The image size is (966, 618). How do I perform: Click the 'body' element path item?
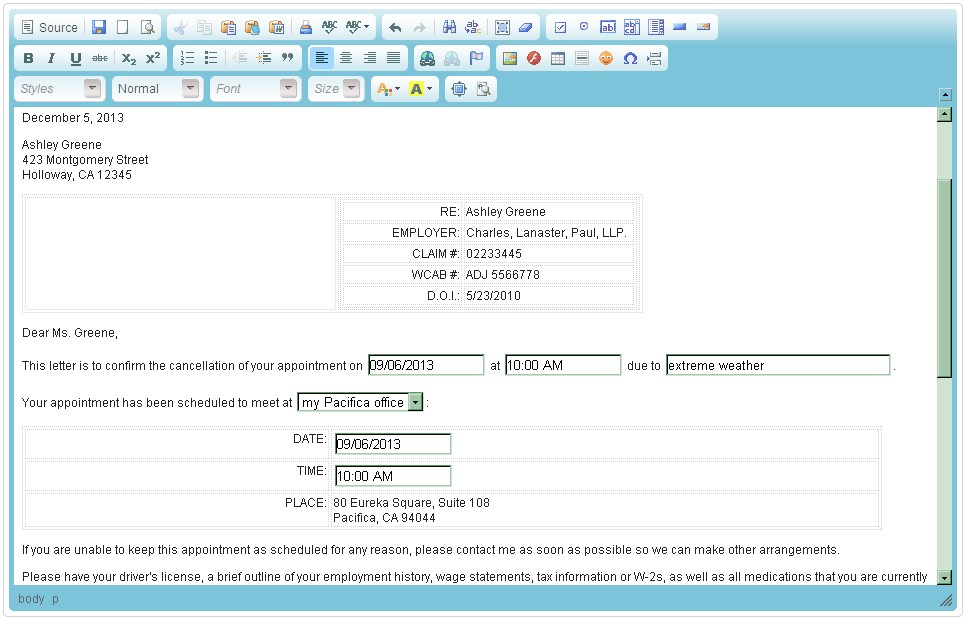point(31,599)
